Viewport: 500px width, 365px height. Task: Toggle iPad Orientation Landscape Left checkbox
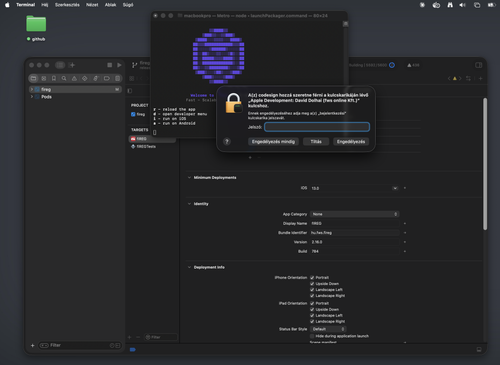312,315
